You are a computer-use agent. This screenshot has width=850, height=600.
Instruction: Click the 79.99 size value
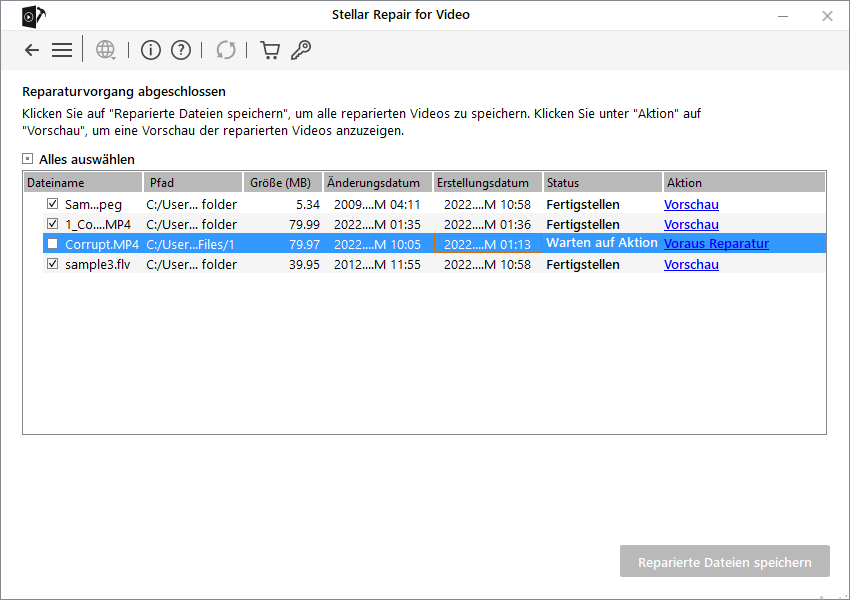click(304, 224)
